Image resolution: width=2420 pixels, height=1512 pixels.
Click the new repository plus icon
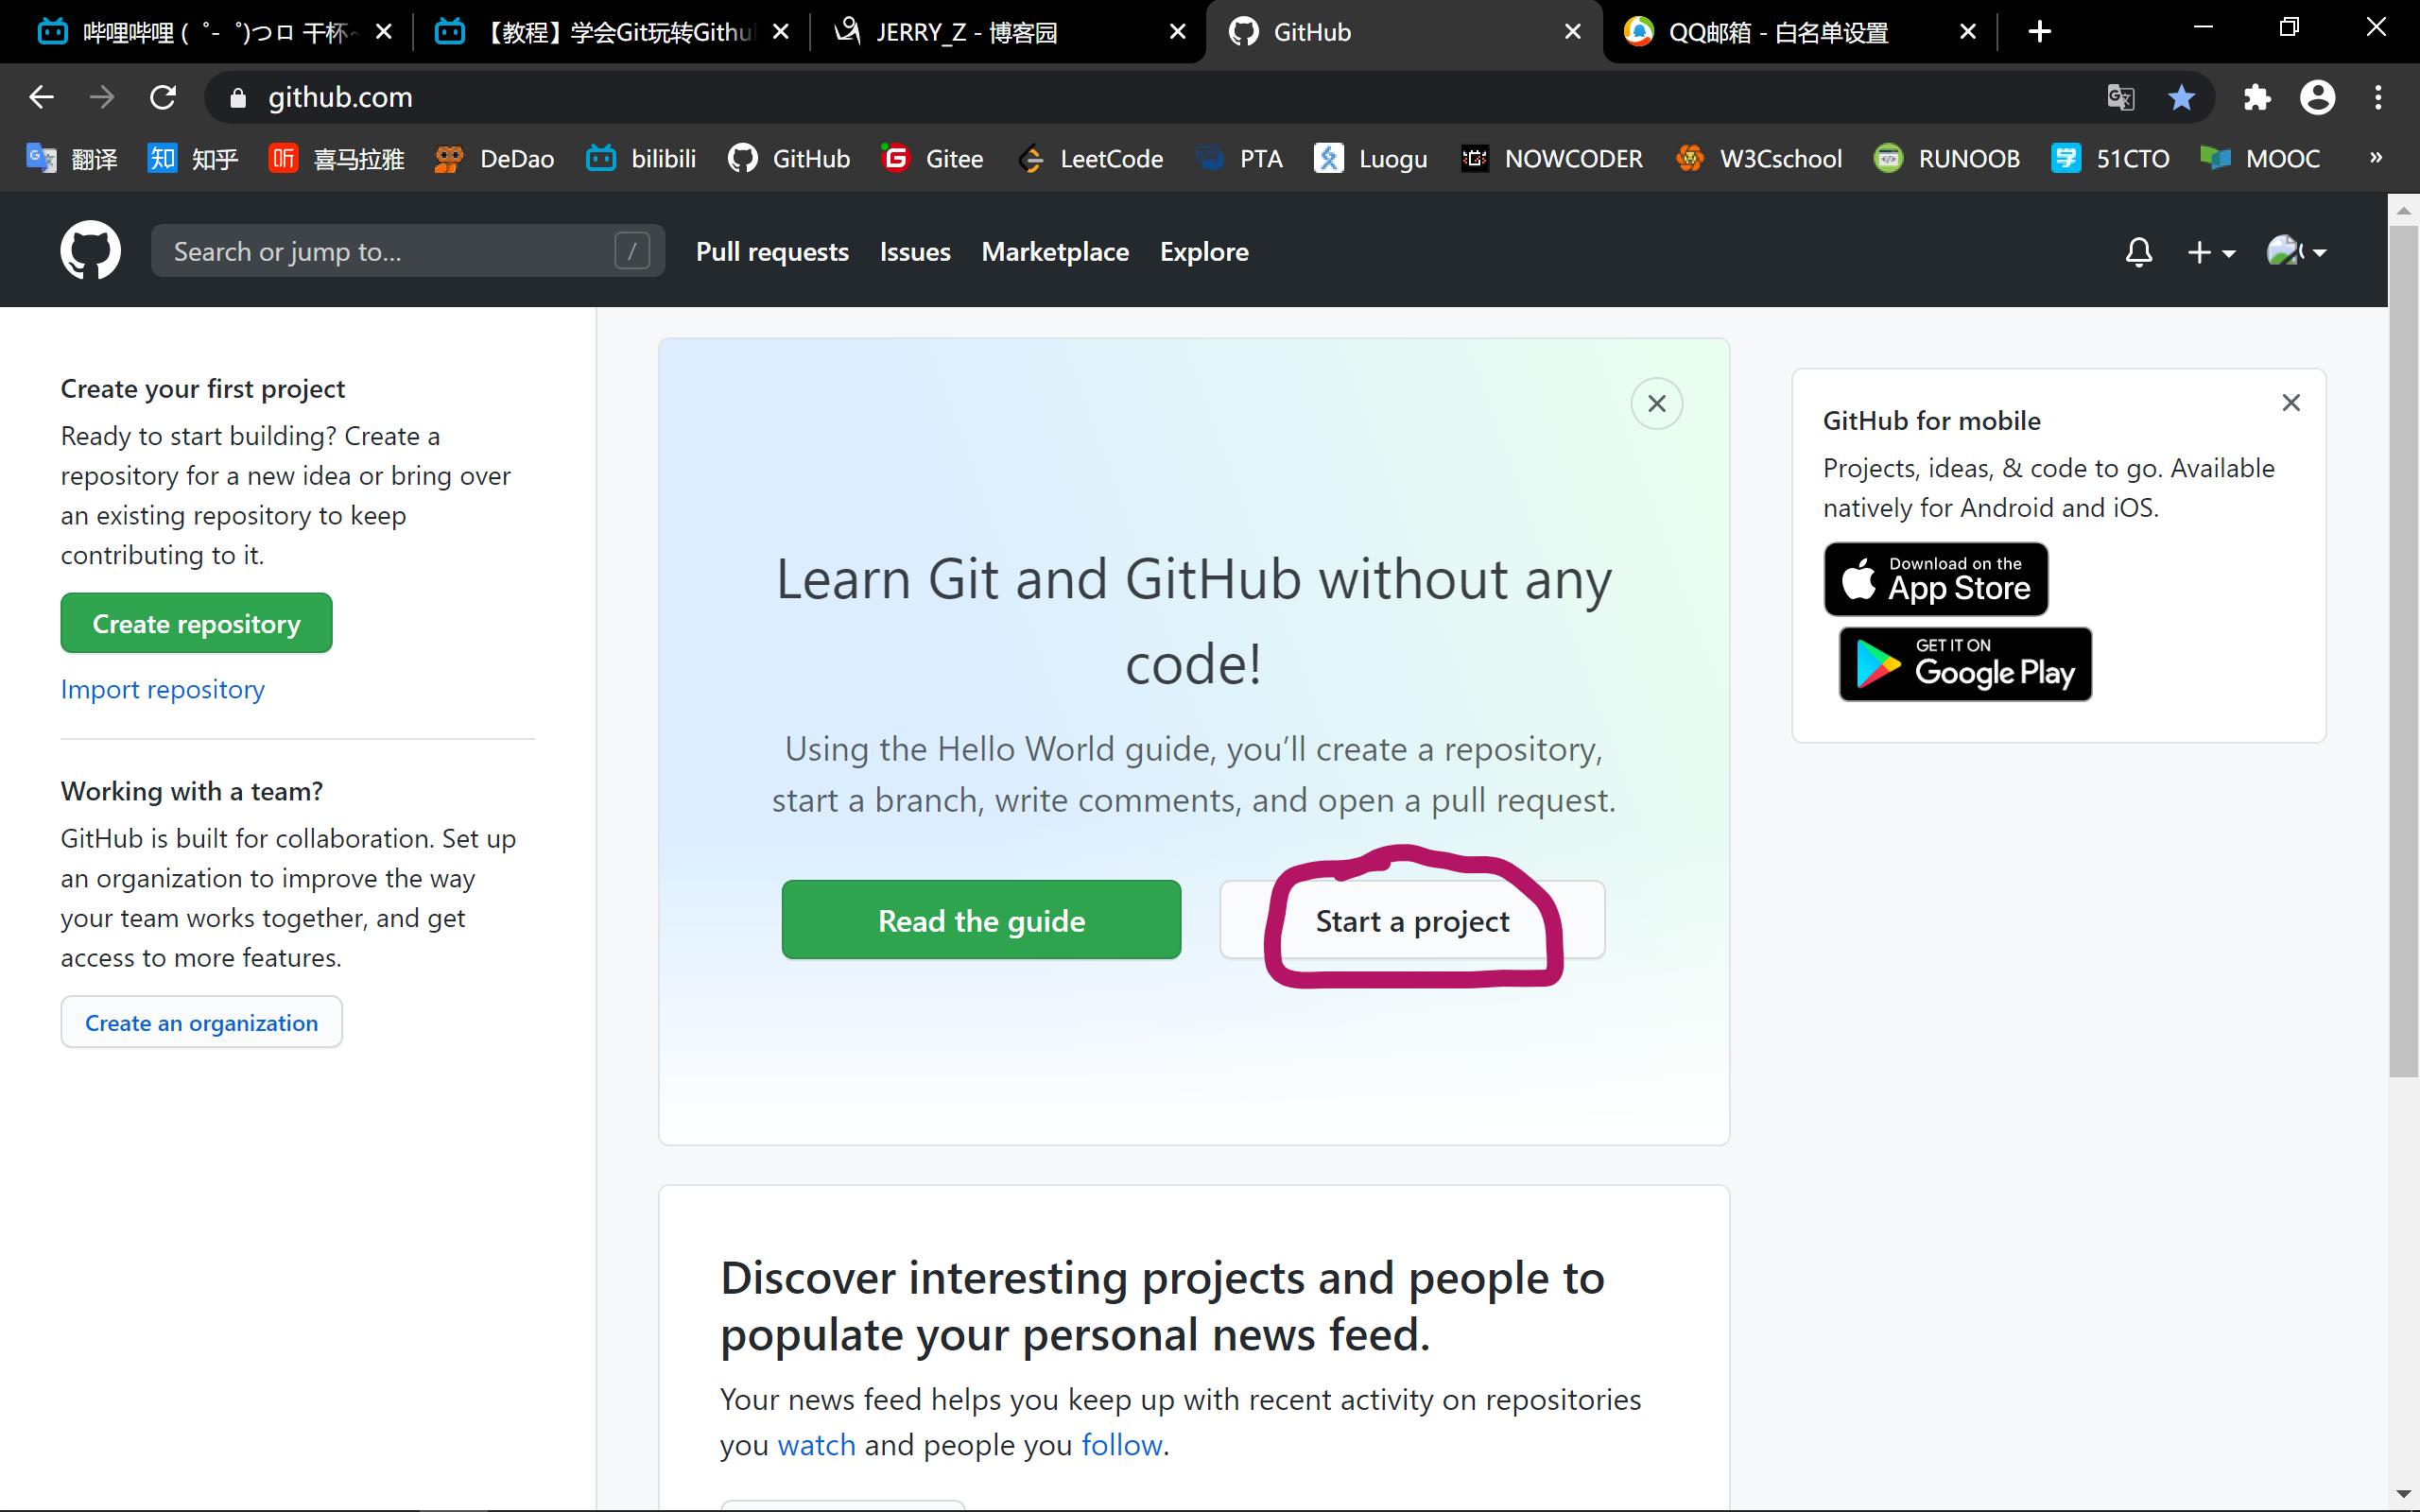(x=2205, y=250)
